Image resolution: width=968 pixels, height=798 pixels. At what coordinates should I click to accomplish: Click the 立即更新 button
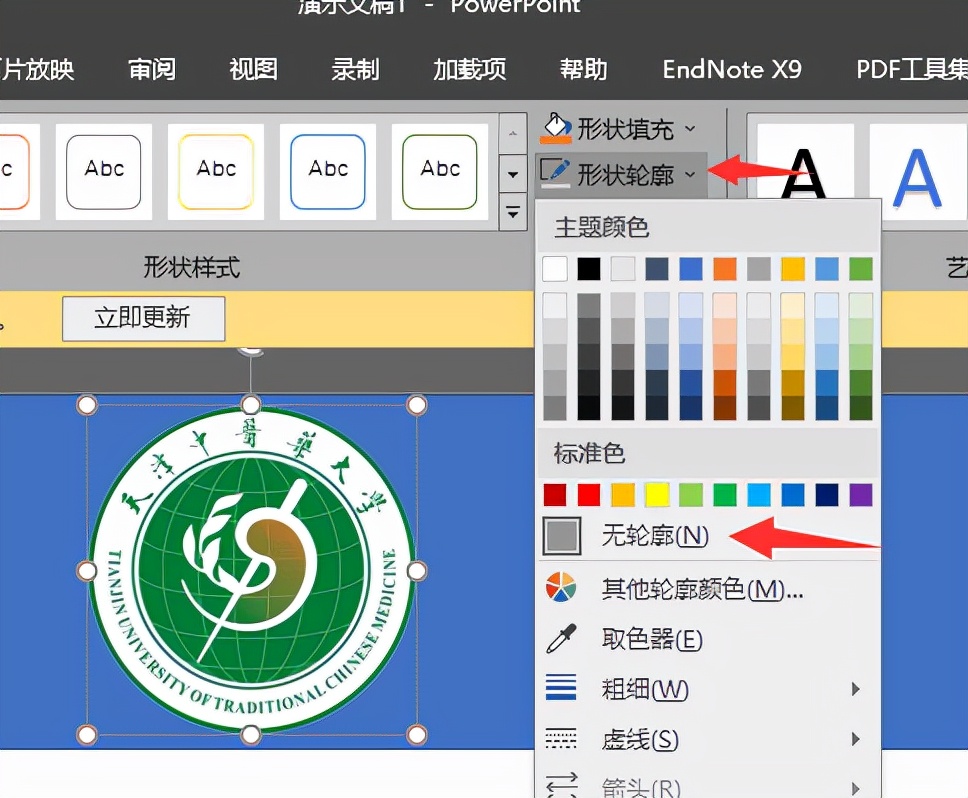coord(143,318)
